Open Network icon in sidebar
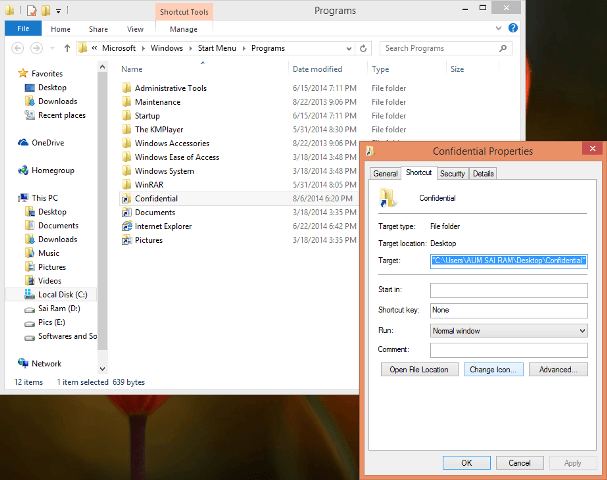 [x=23, y=363]
